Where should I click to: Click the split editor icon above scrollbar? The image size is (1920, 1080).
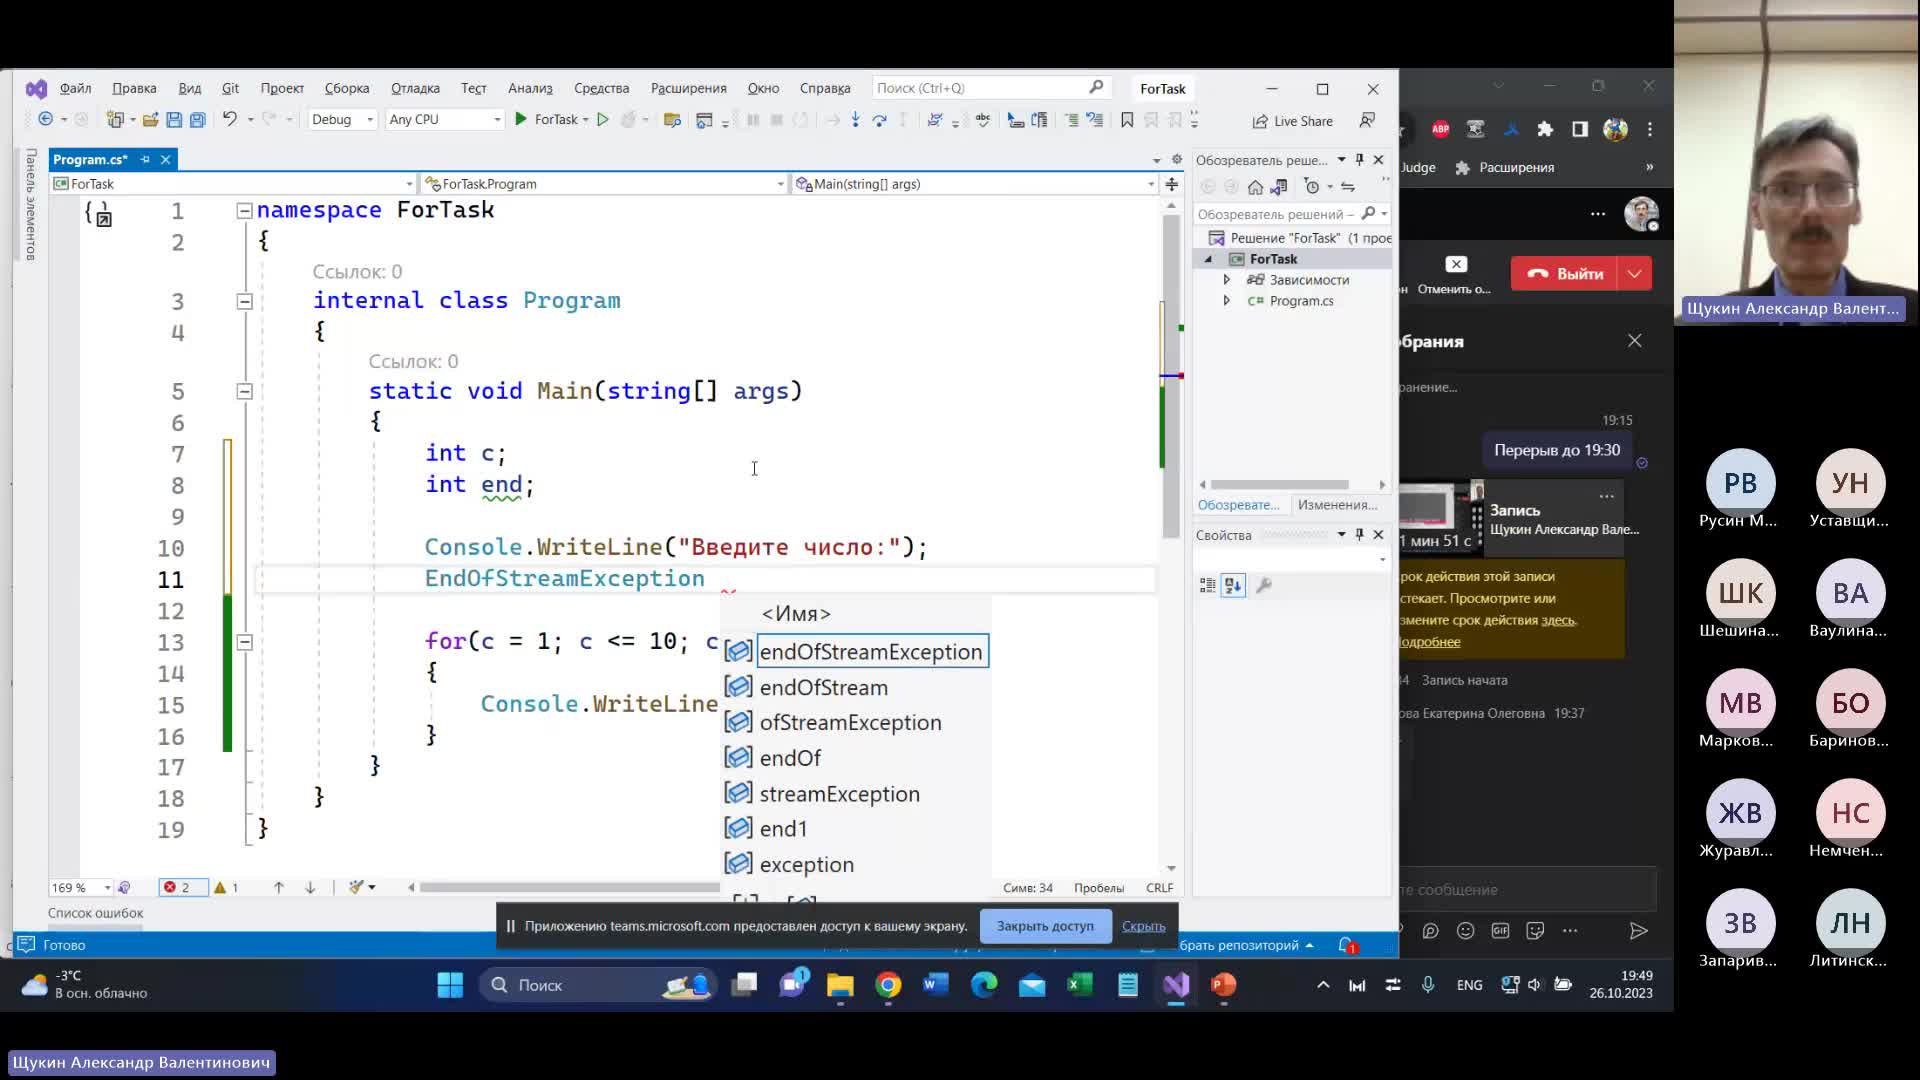1171,184
